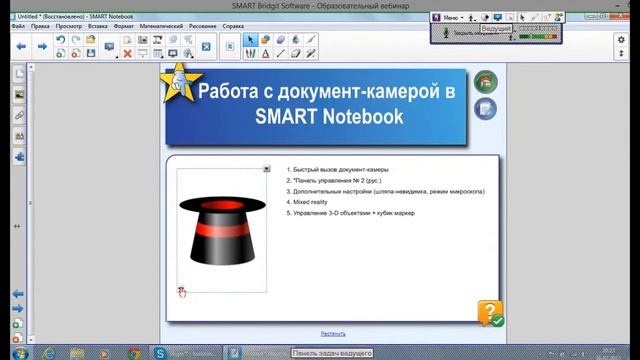This screenshot has height=360, width=640.
Task: Select the Text tool with letter A
Action: point(265,53)
